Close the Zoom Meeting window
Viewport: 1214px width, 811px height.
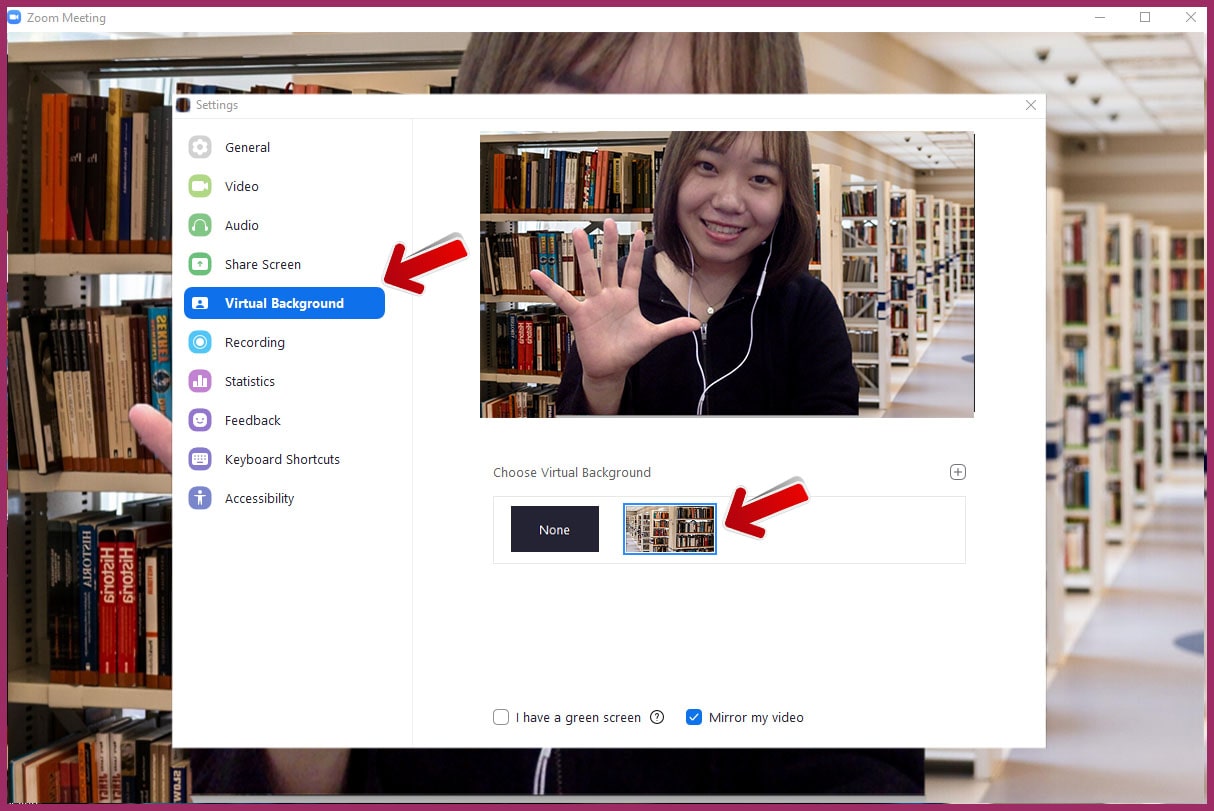click(1190, 17)
